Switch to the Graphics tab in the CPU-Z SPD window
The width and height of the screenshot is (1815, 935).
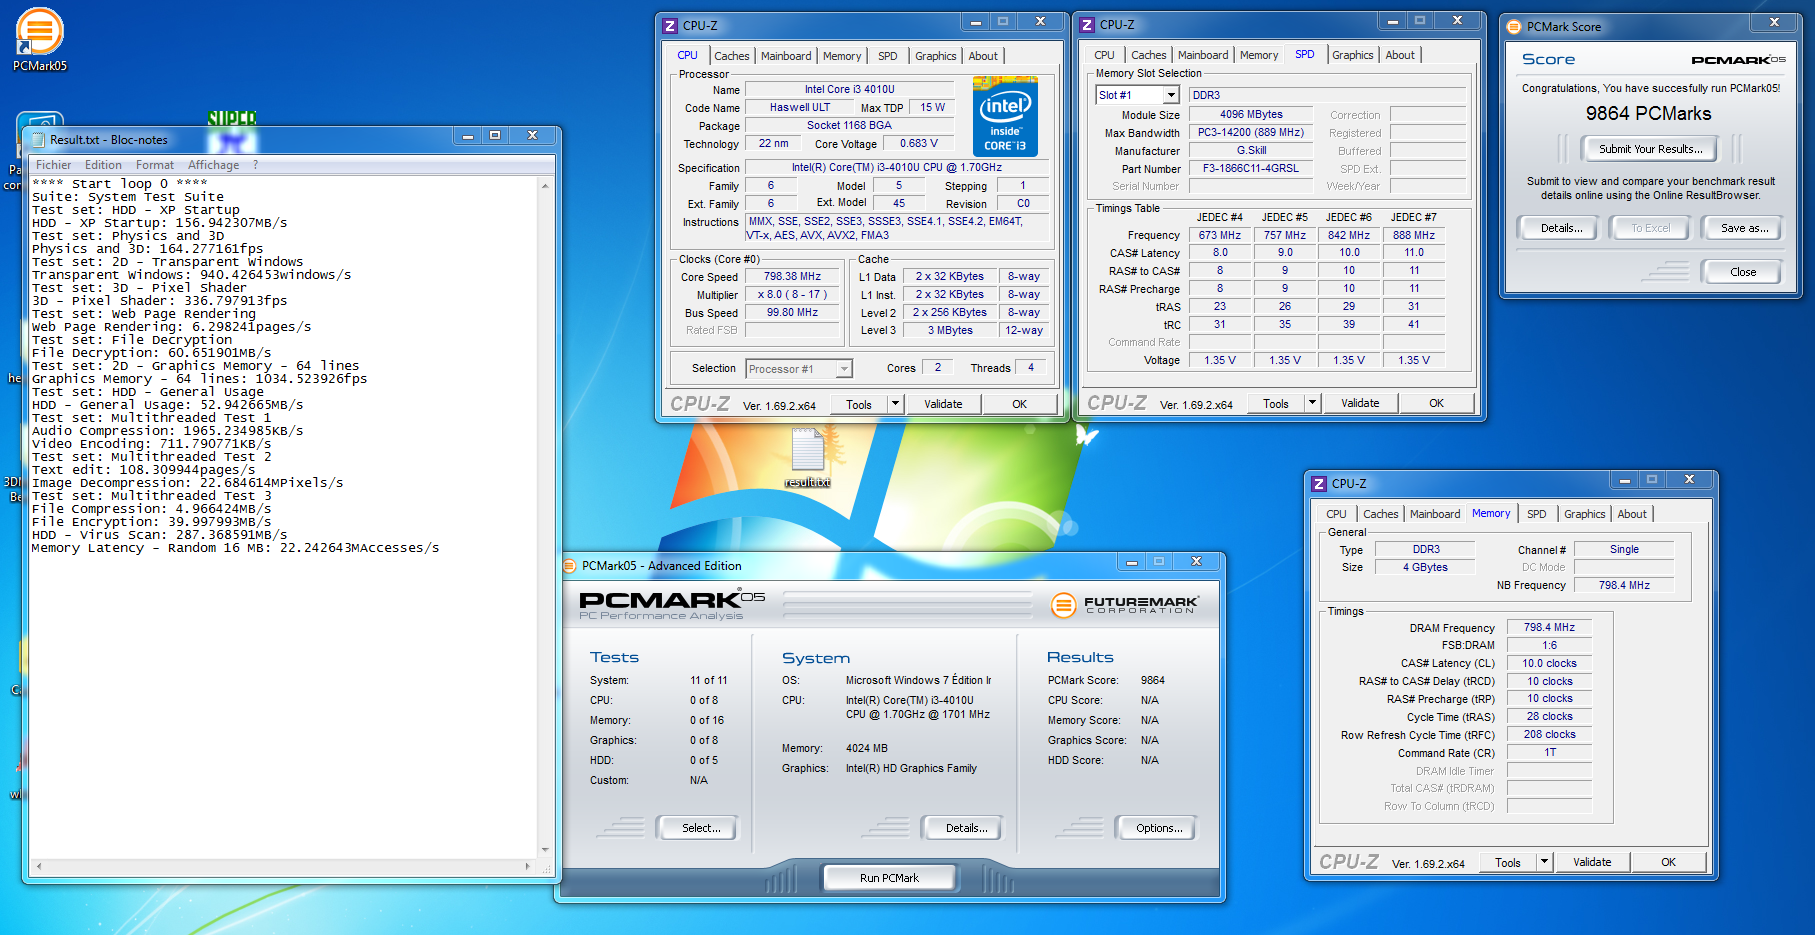coord(1353,55)
